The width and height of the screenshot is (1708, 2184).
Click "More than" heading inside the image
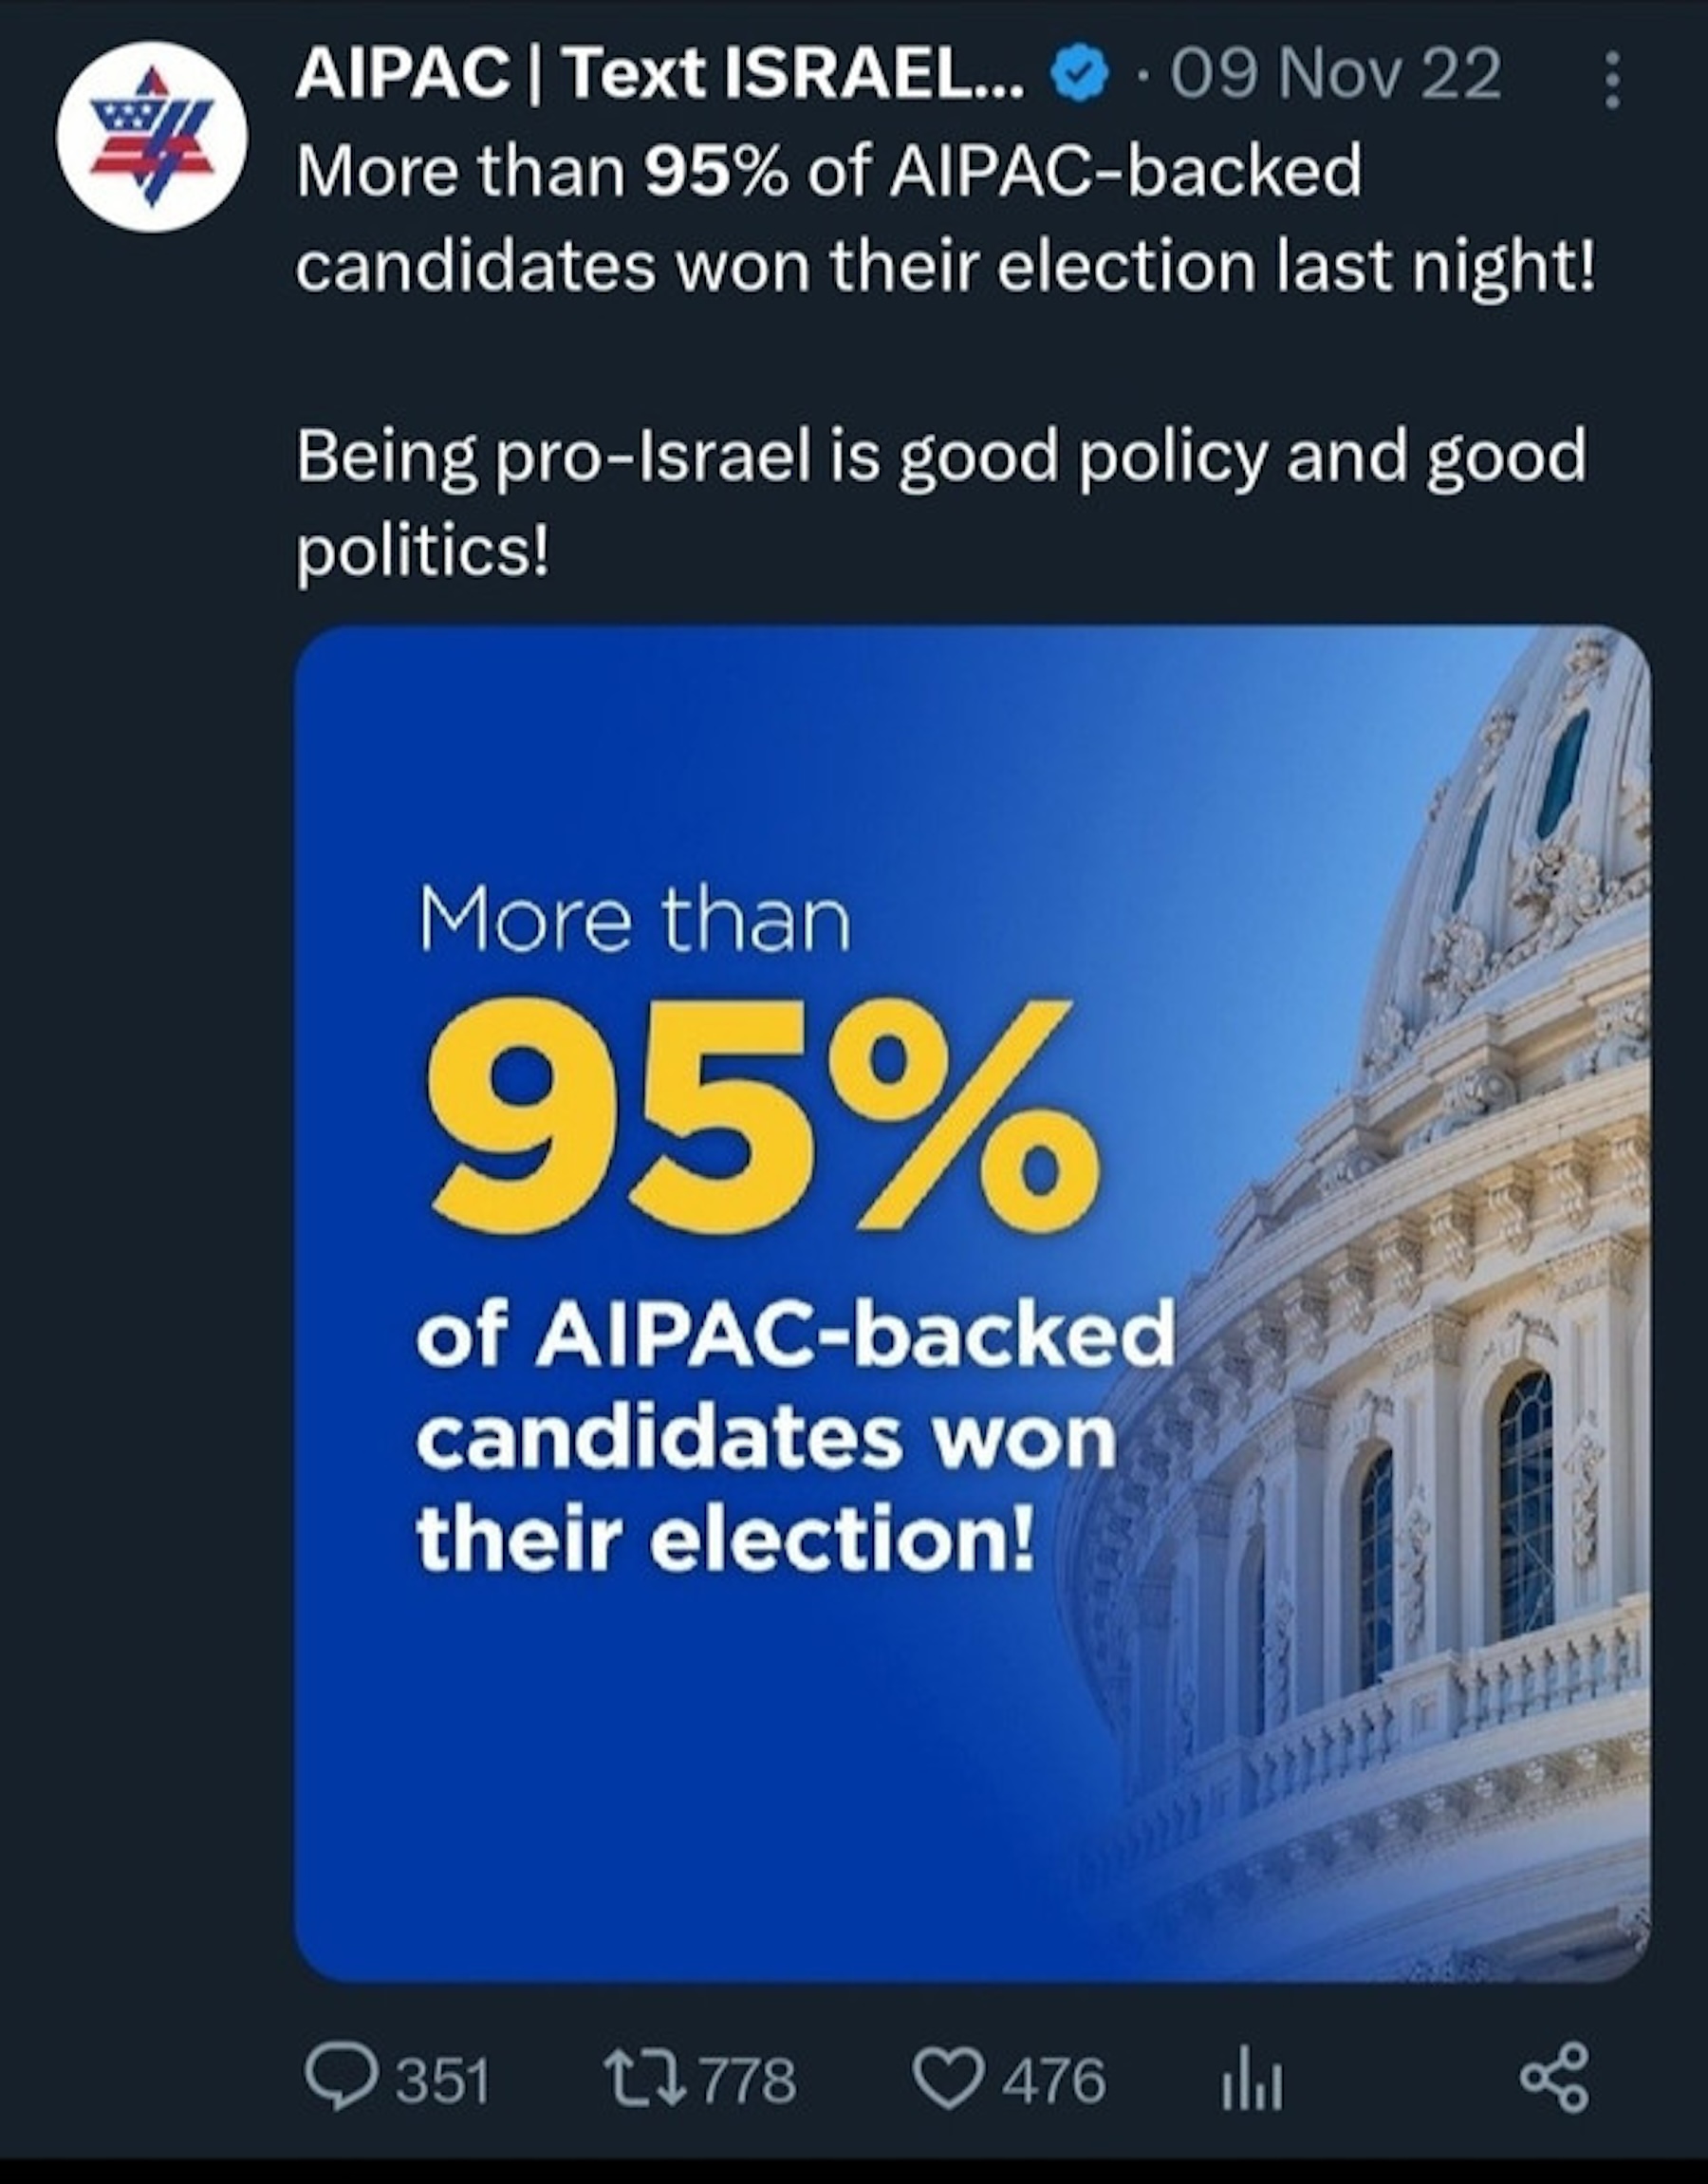tap(634, 920)
